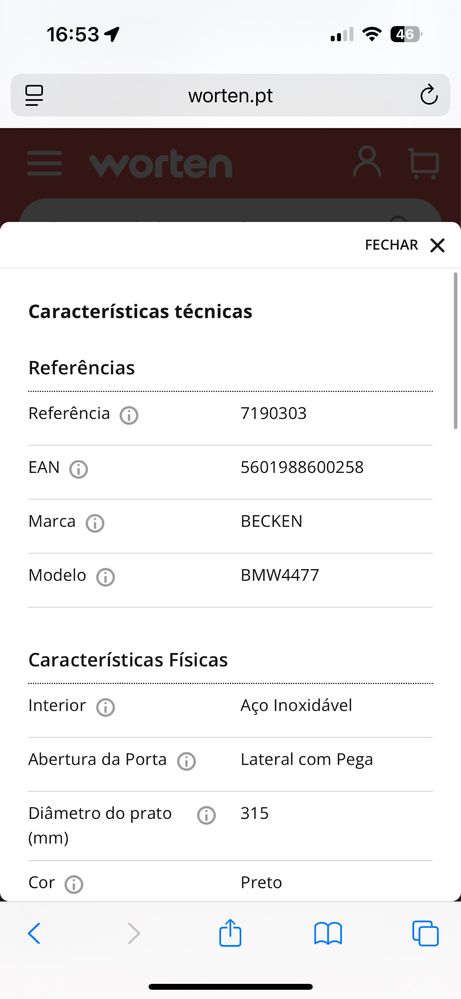Open the Worten hamburger menu
This screenshot has height=999, width=461.
click(x=45, y=163)
